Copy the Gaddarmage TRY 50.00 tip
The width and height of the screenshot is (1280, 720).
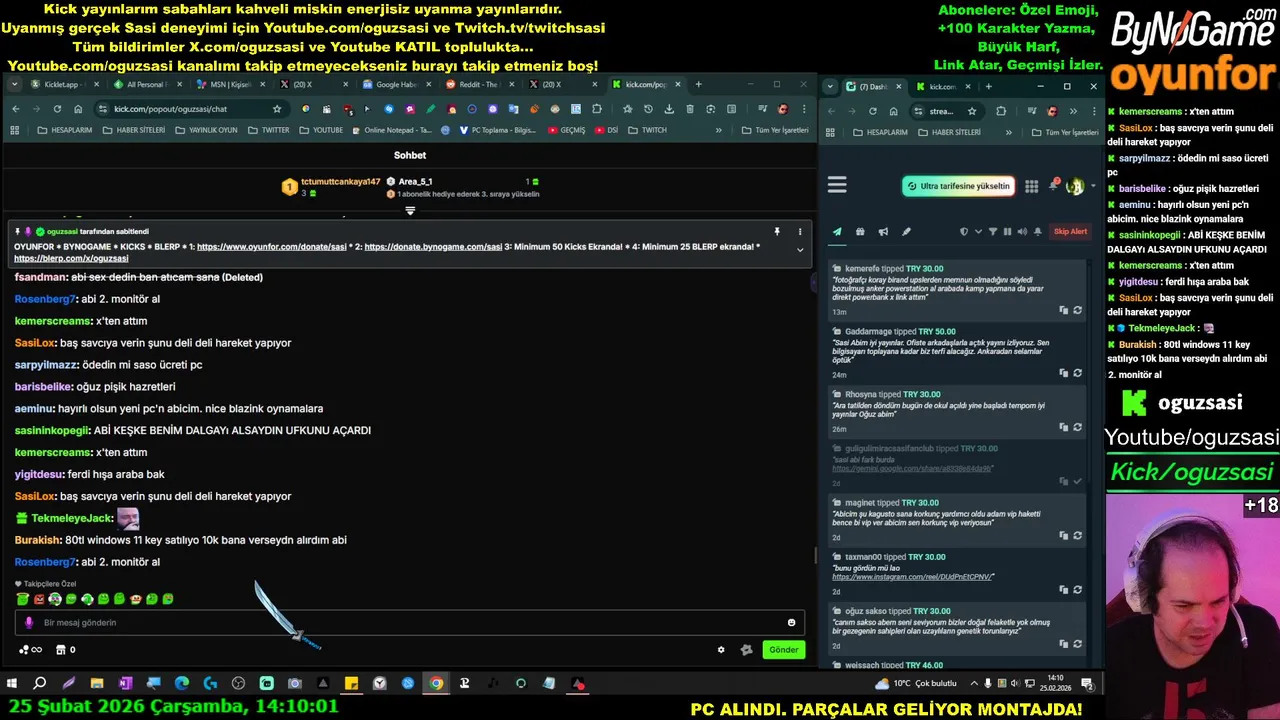[1063, 373]
